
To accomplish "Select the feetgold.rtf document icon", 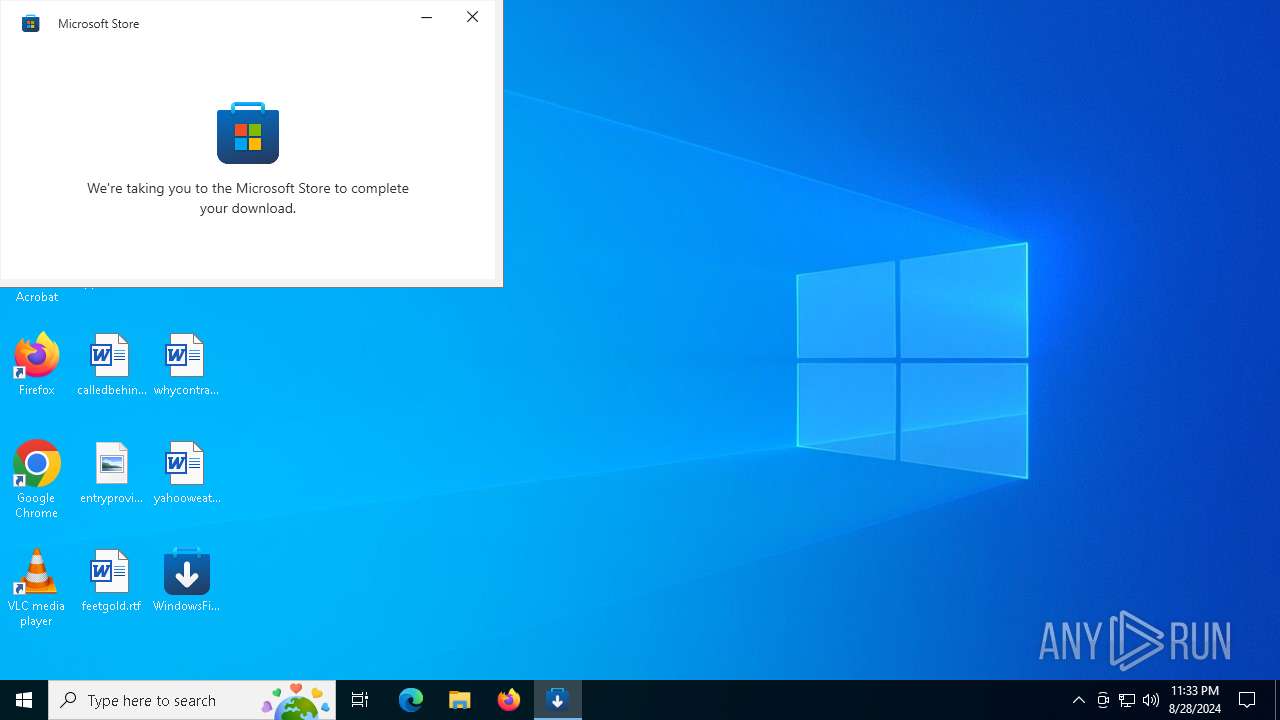I will [111, 582].
